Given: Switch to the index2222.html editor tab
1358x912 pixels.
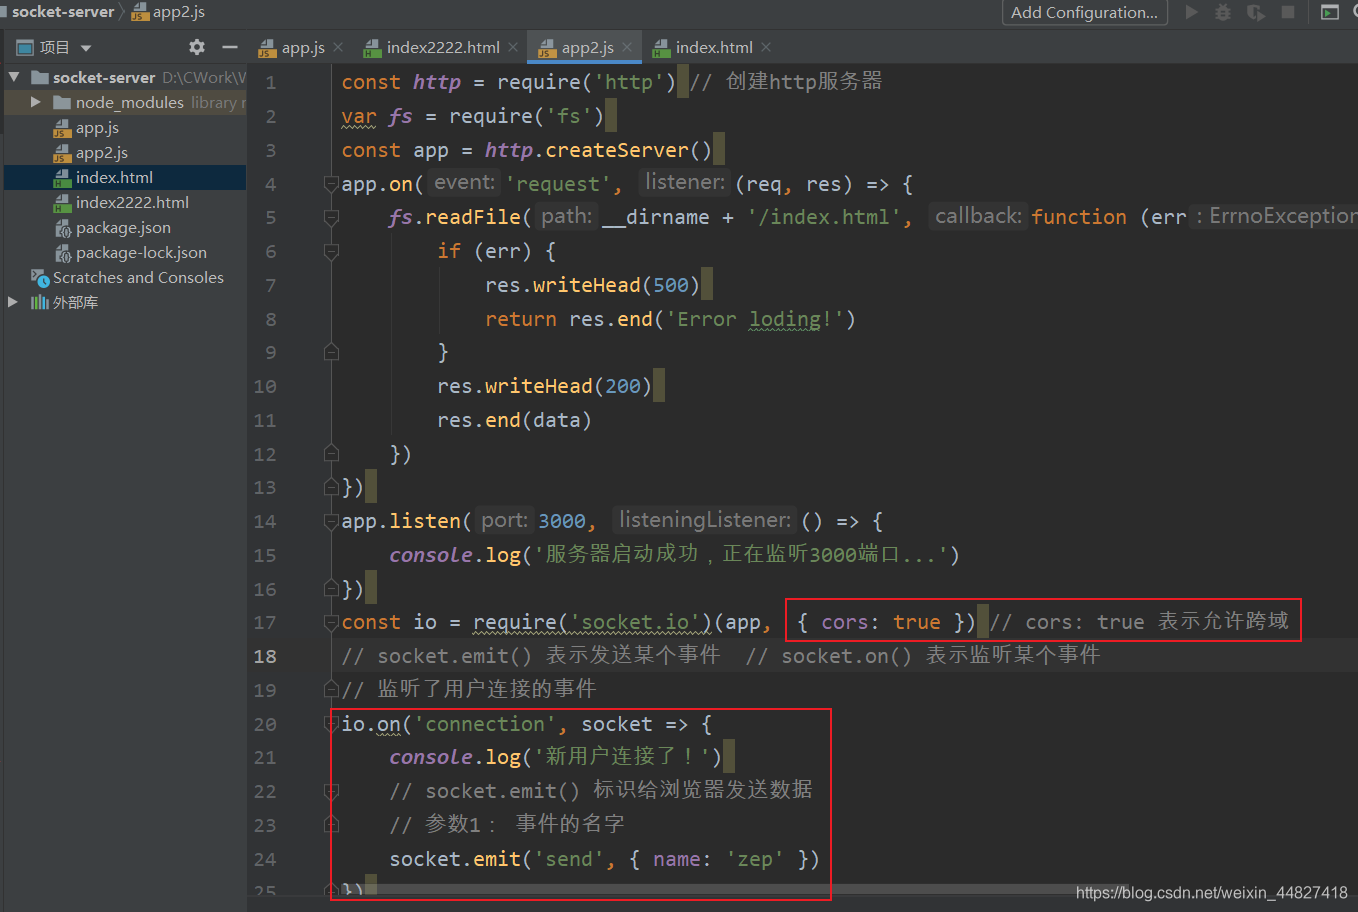Looking at the screenshot, I should pyautogui.click(x=443, y=47).
